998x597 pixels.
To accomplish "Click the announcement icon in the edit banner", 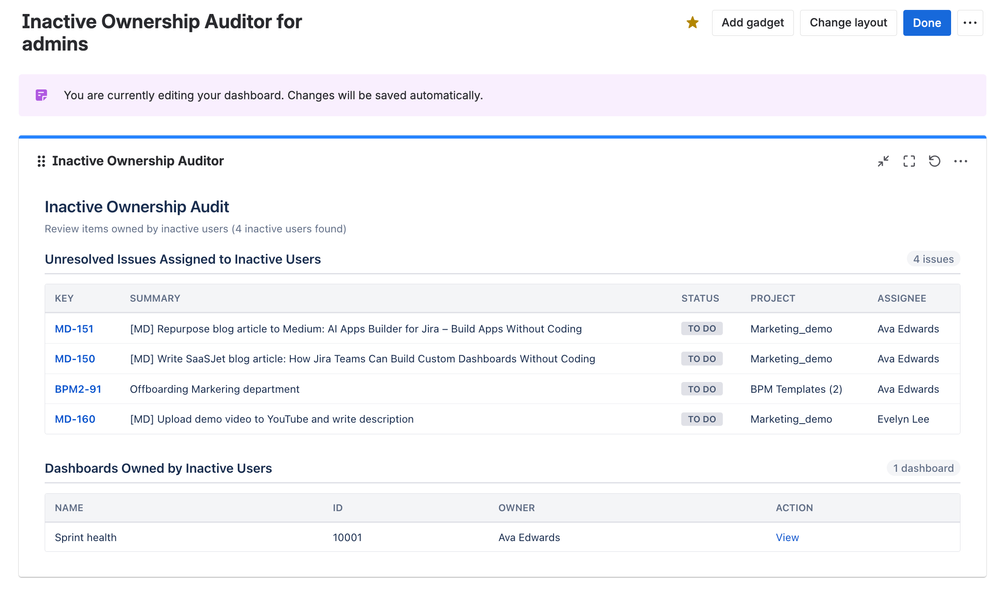I will point(41,94).
